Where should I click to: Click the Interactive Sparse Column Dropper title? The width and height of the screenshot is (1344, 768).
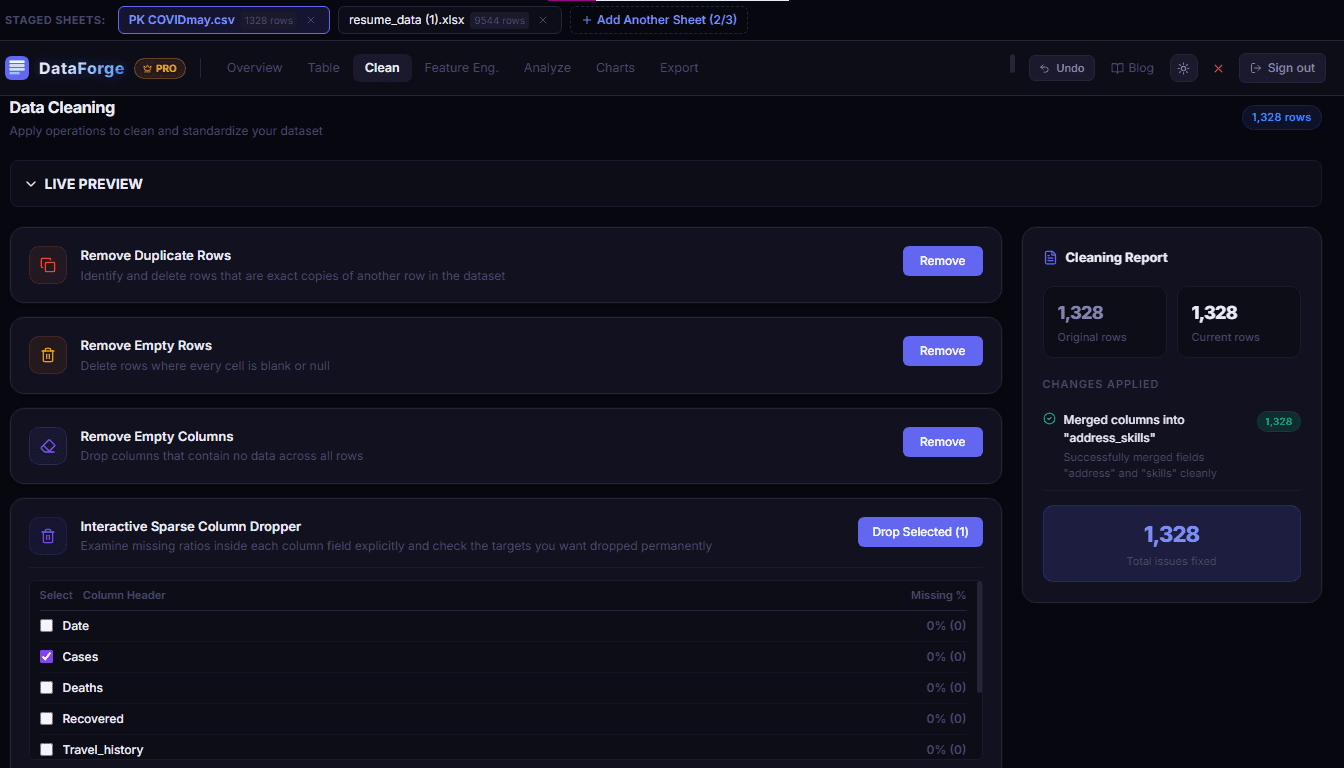pyautogui.click(x=191, y=526)
